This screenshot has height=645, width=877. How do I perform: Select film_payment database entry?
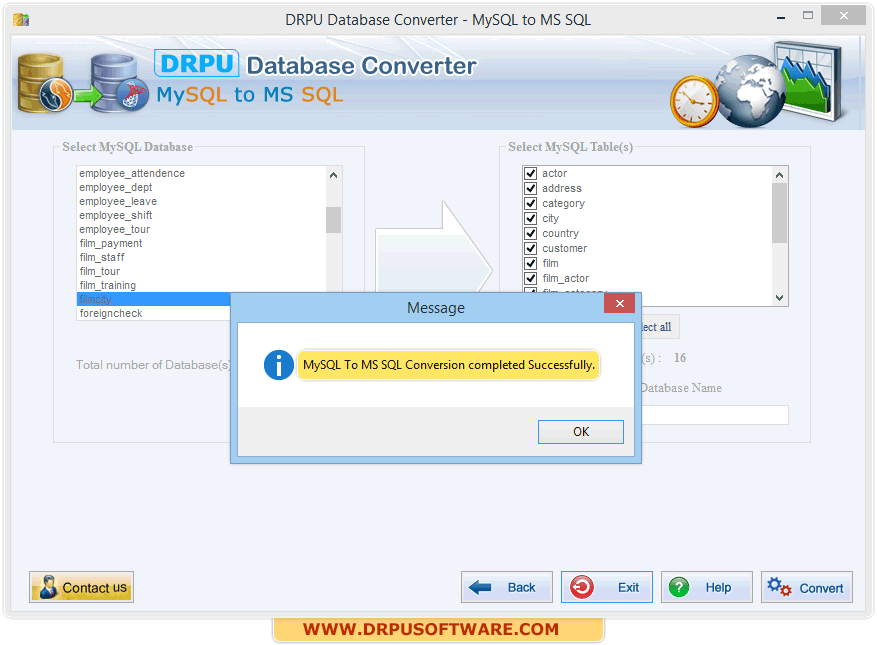[111, 243]
